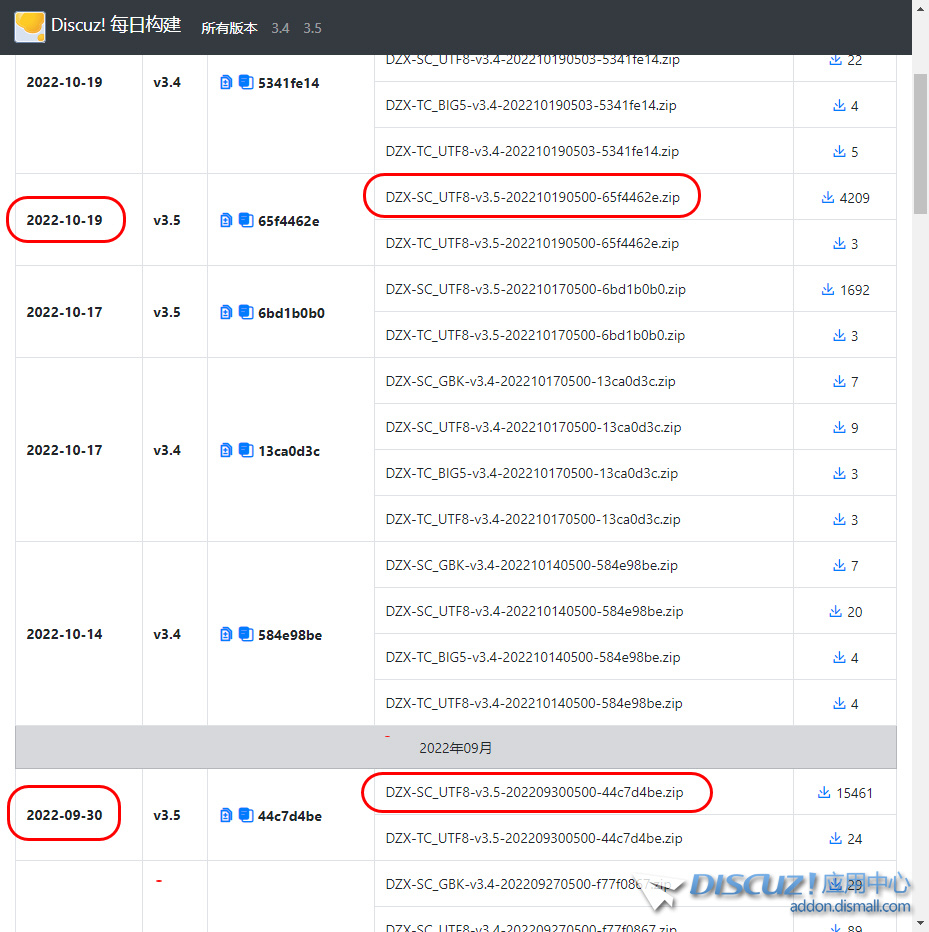The height and width of the screenshot is (932, 929).
Task: Open the file-arrow icon beside commit 65f4462e
Action: point(226,221)
